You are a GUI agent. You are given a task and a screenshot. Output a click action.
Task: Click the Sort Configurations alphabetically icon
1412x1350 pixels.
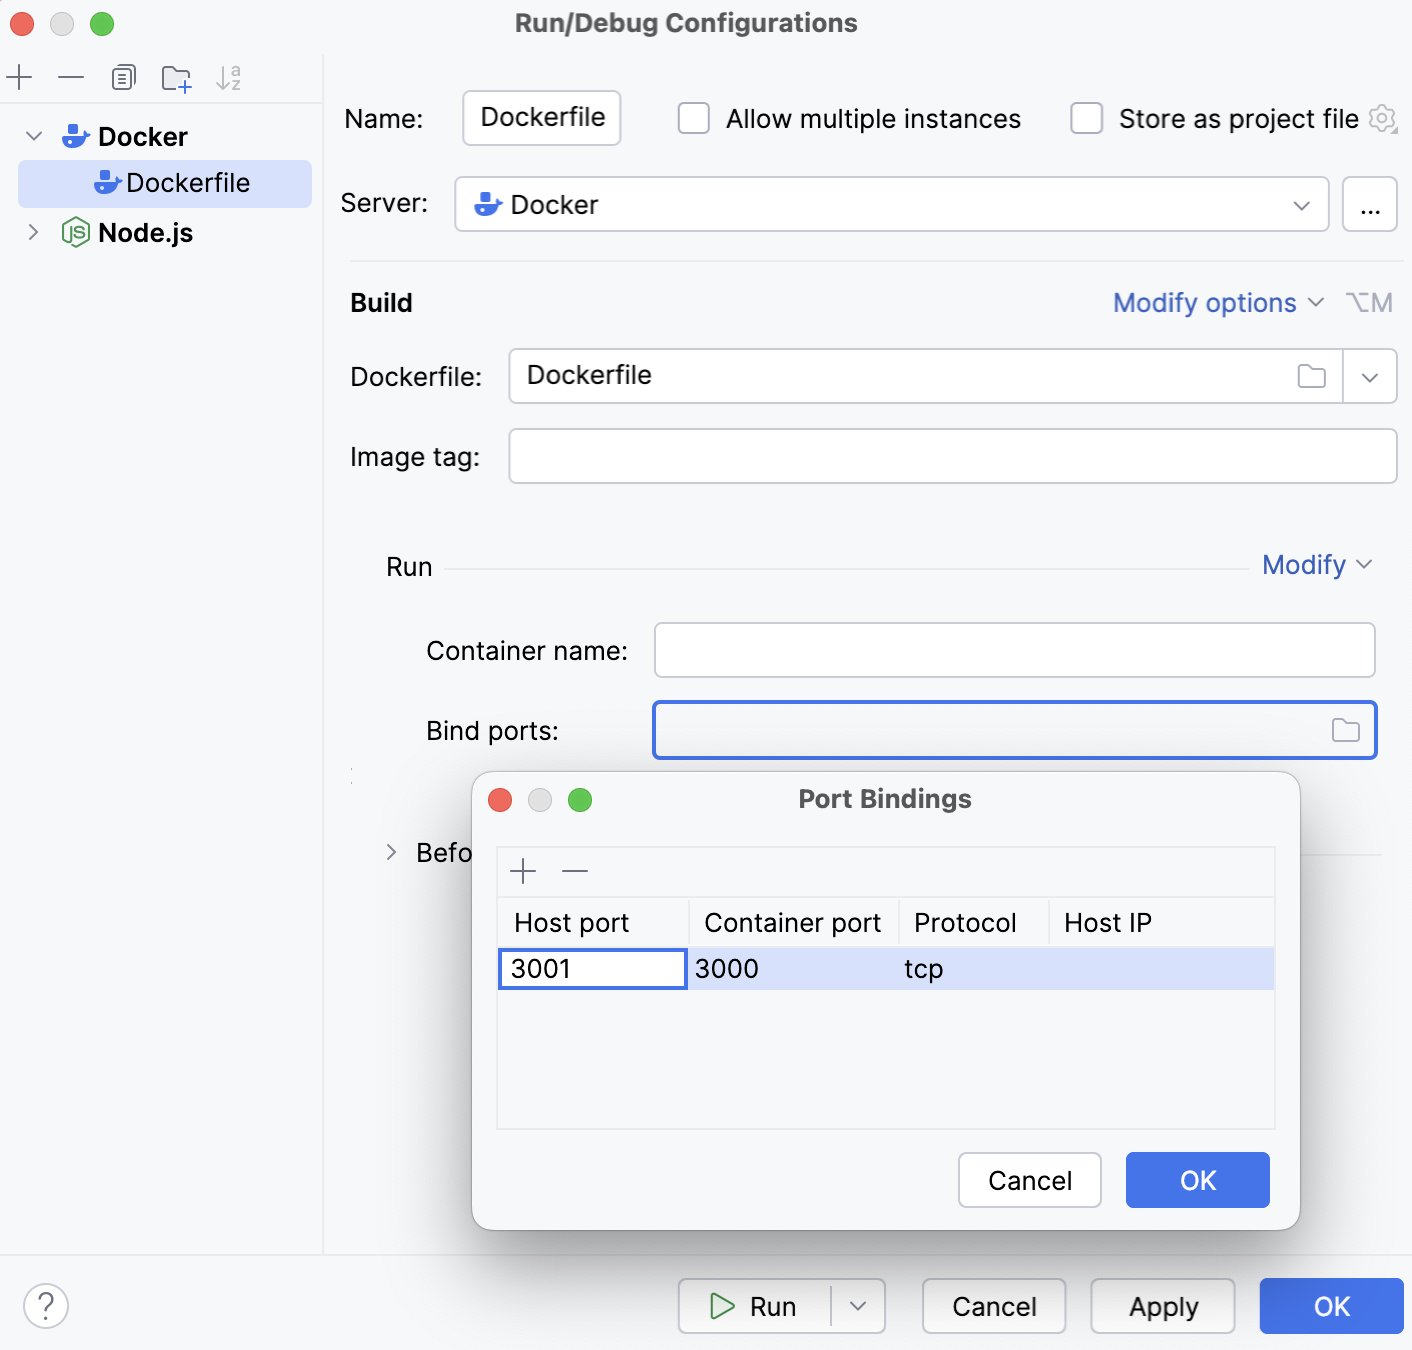point(229,78)
